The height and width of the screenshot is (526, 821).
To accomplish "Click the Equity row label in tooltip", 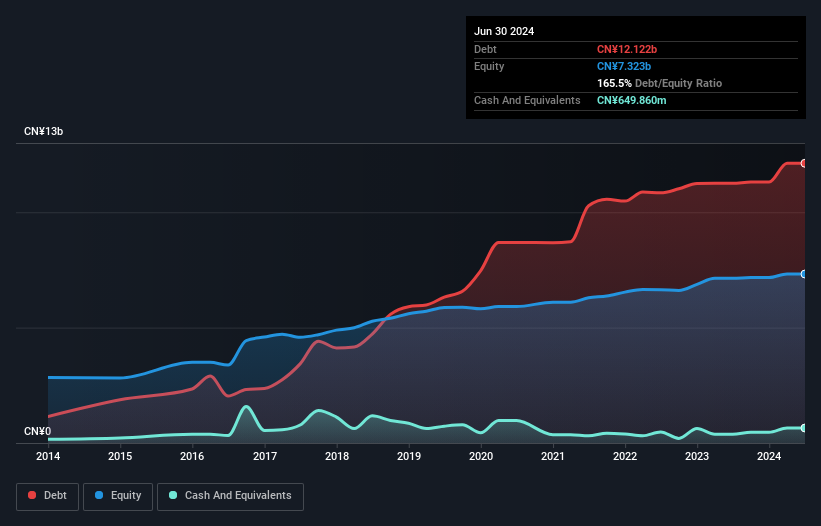I will [x=489, y=66].
